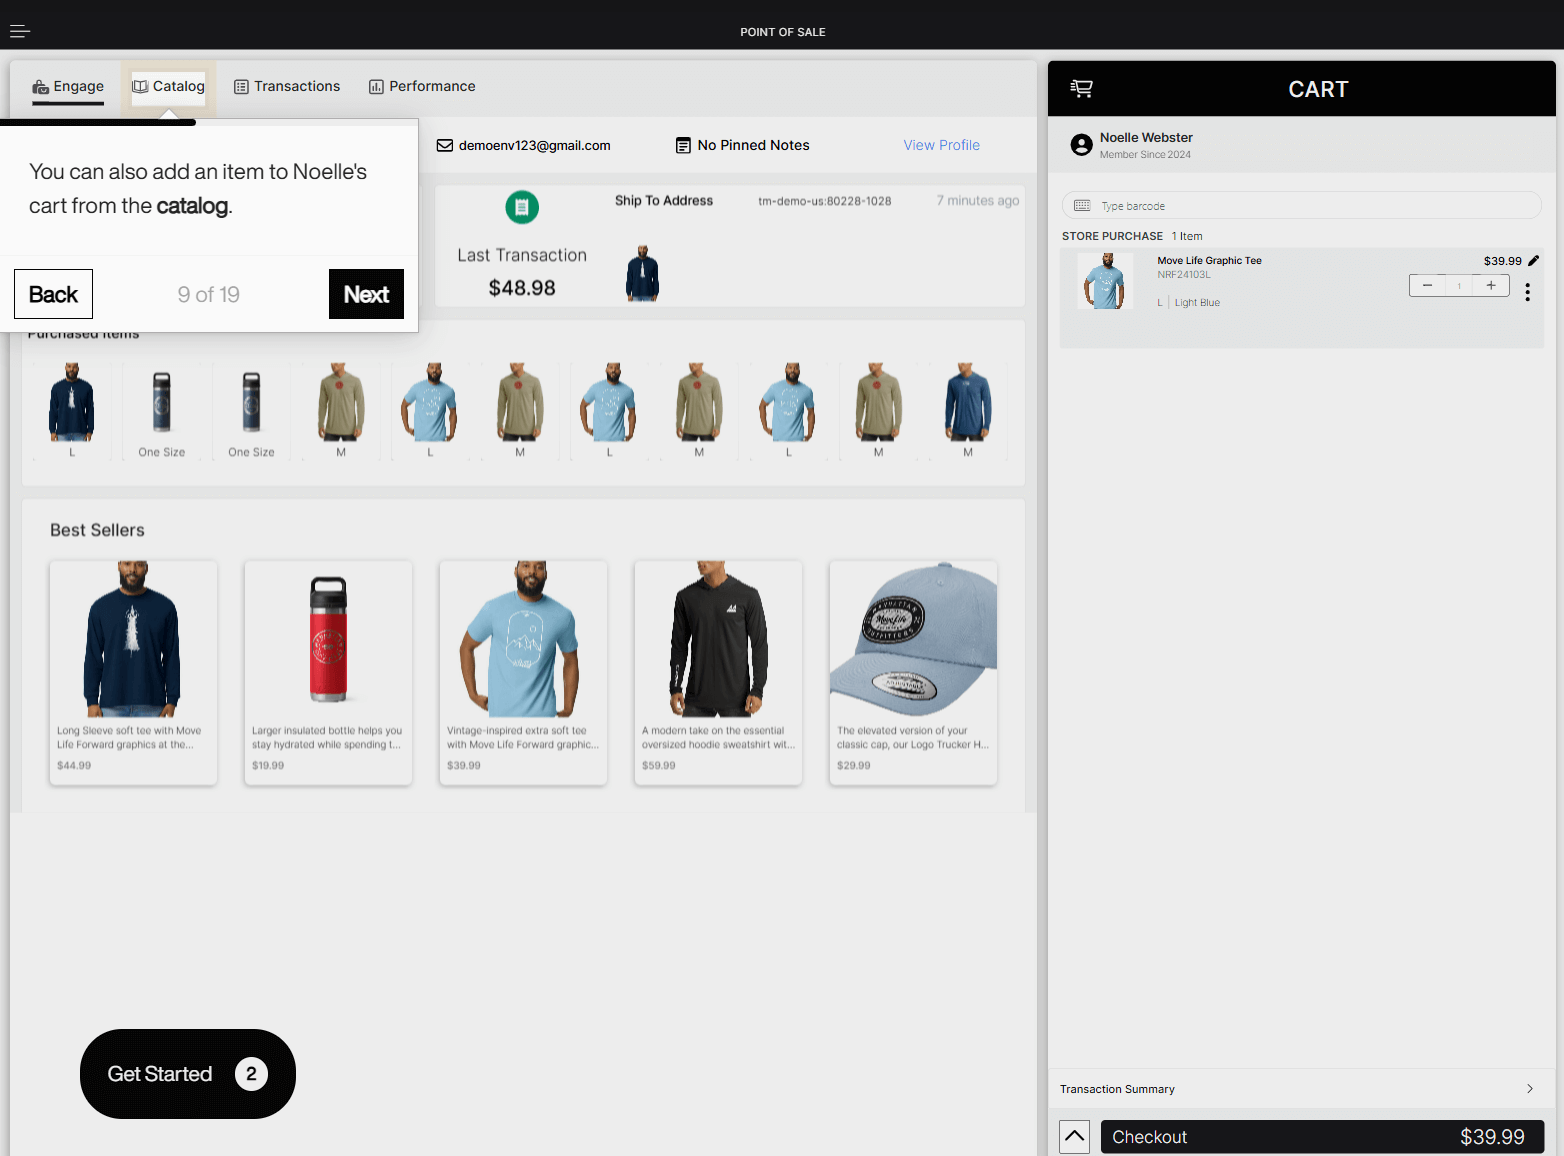Image resolution: width=1564 pixels, height=1156 pixels.
Task: Click the Get Started badge number 2
Action: coord(251,1074)
